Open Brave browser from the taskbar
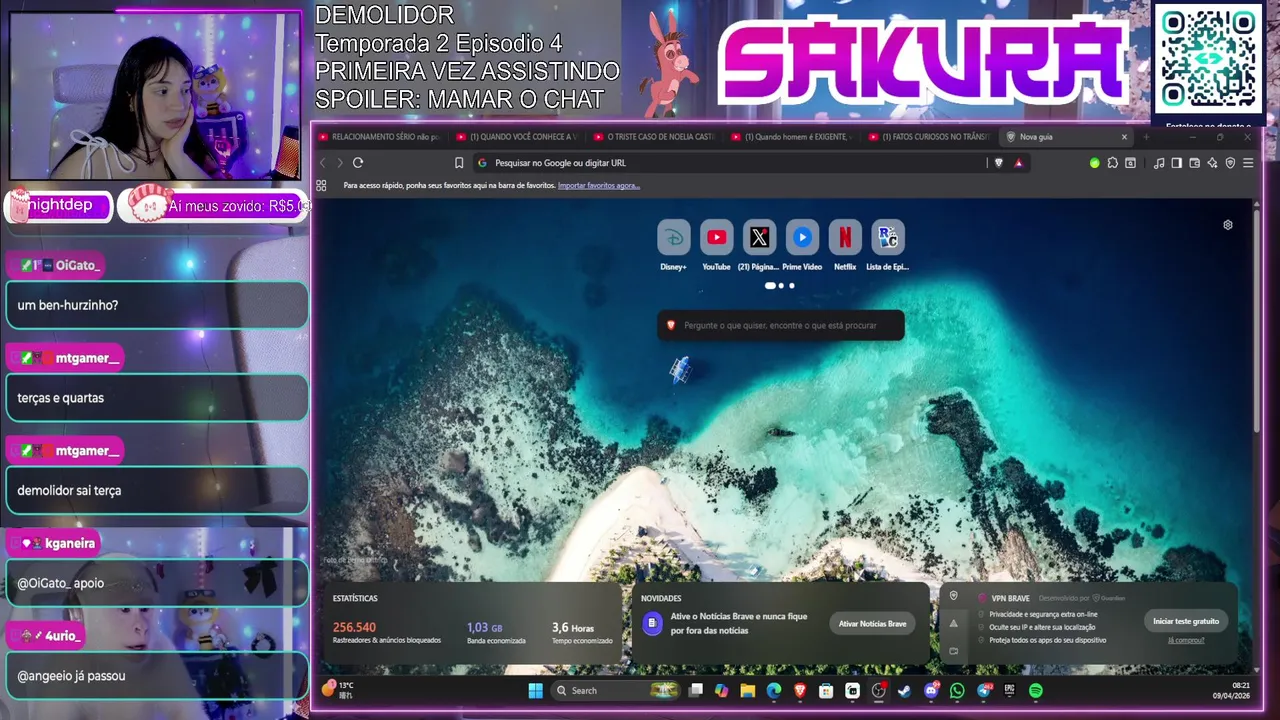This screenshot has height=720, width=1280. coord(800,690)
